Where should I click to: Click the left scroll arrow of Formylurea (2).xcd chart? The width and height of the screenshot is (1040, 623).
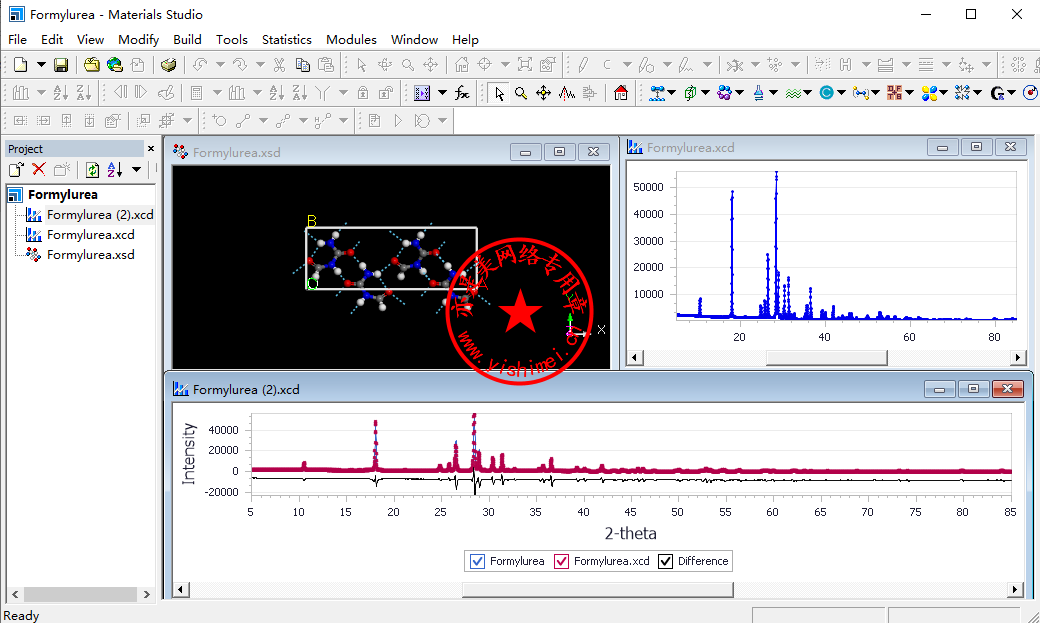(180, 589)
